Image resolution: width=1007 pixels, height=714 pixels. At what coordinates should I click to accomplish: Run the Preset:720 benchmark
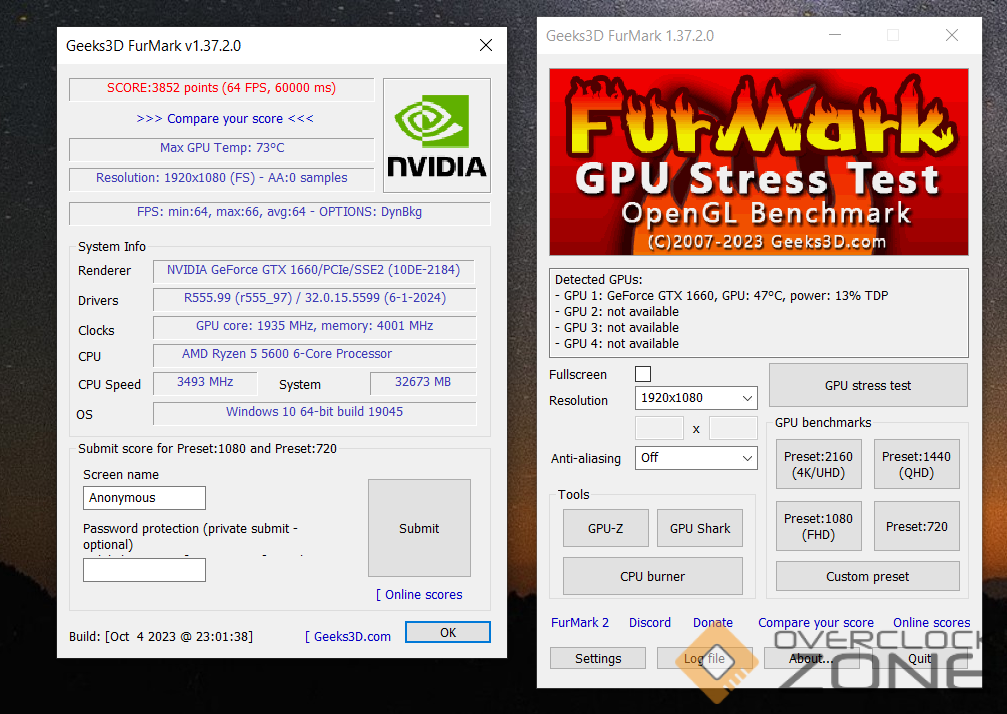point(916,527)
